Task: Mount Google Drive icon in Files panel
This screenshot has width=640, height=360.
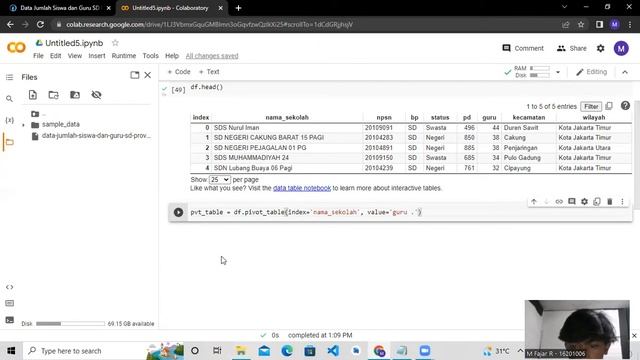Action: point(75,95)
